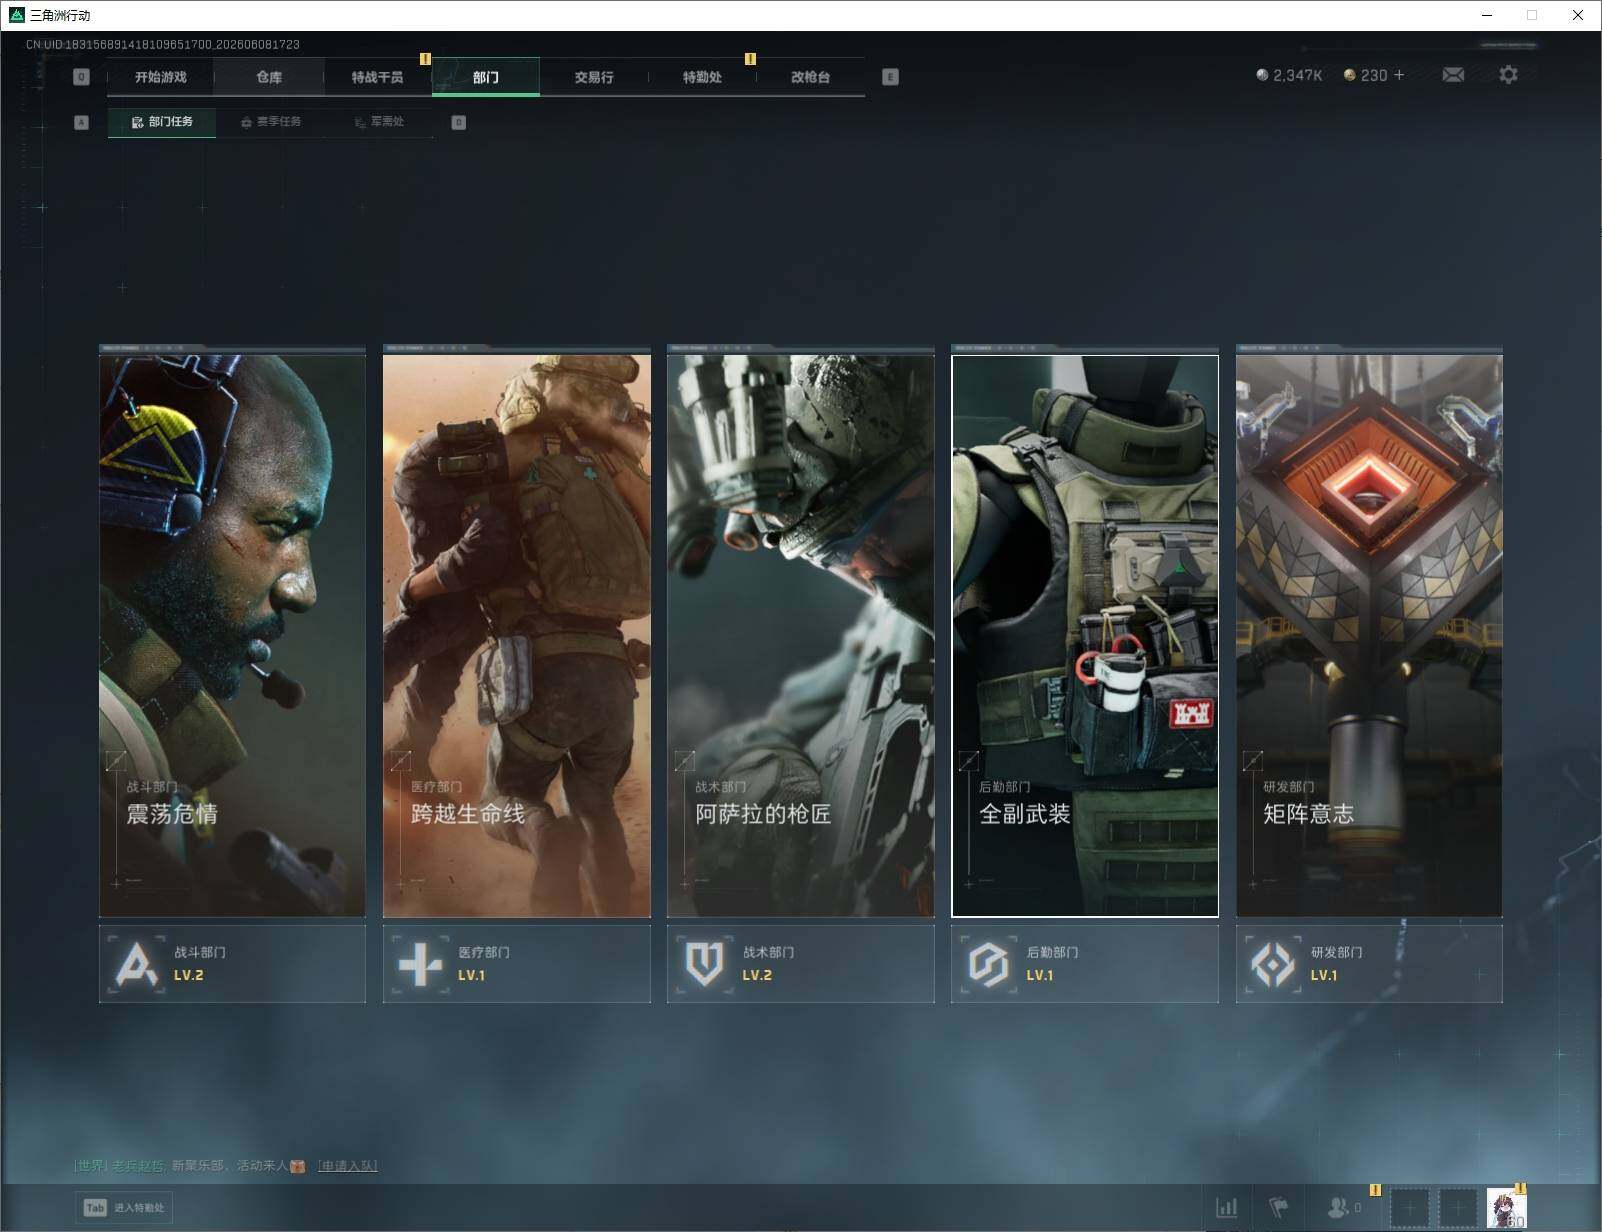Open the 交易行 tab
Viewport: 1602px width, 1232px height.
coord(594,77)
